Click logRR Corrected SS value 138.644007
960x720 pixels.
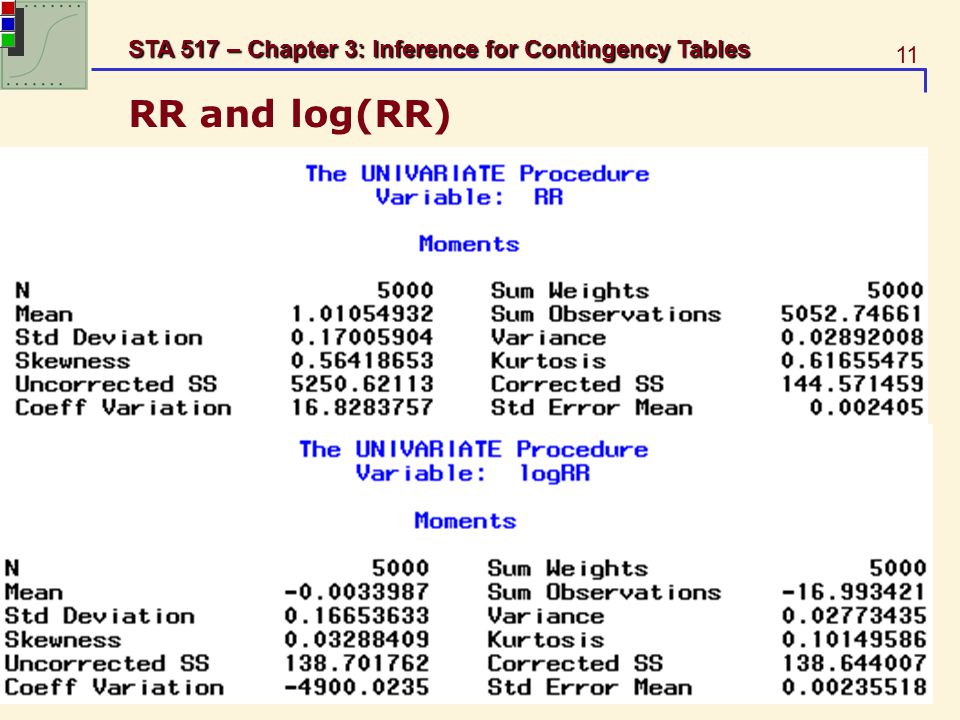[x=854, y=664]
